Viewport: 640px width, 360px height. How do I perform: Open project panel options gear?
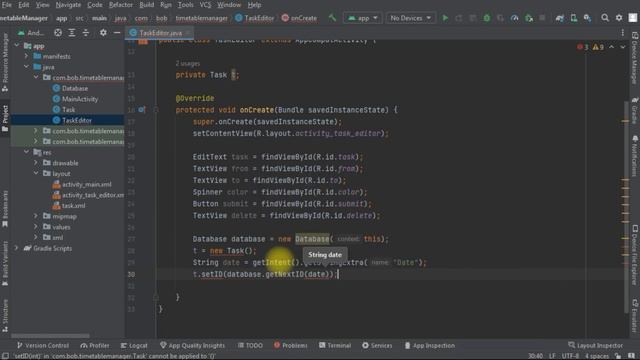[103, 33]
